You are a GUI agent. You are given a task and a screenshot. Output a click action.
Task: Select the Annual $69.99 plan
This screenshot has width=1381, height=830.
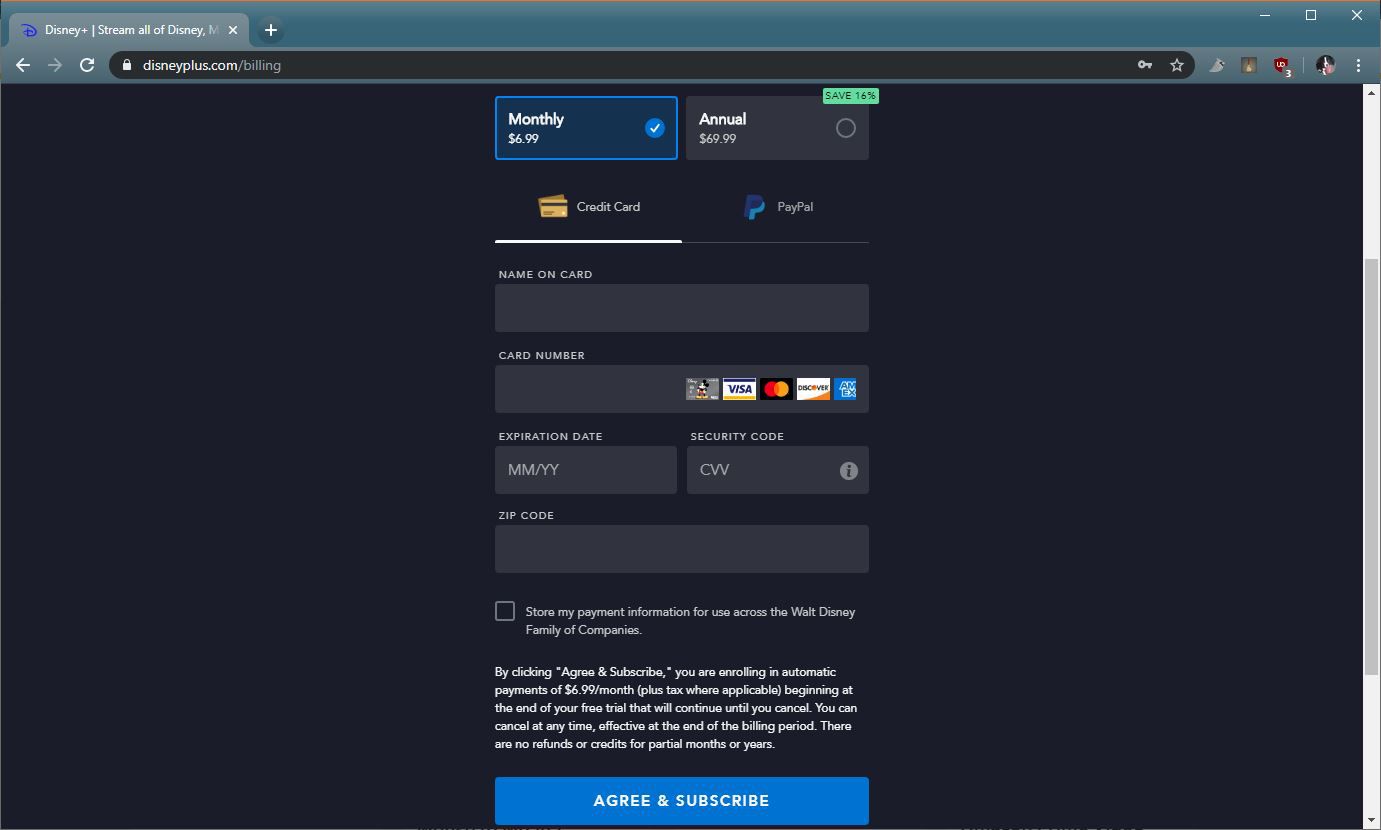(x=777, y=128)
